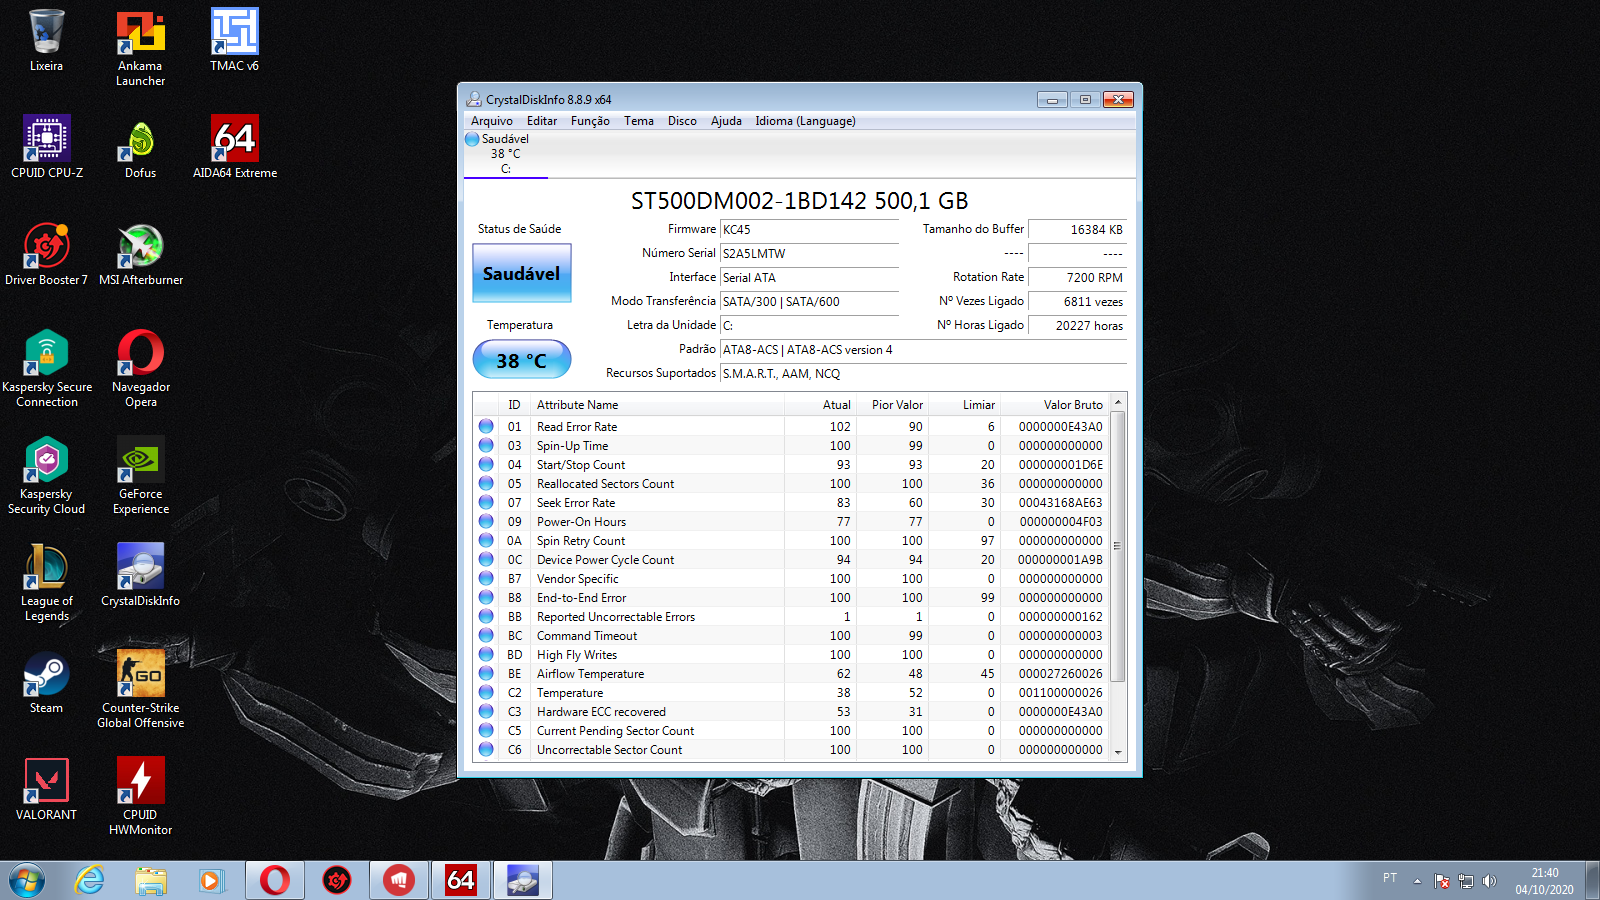The height and width of the screenshot is (900, 1600).
Task: Select the CPUID CPU-Z desktop shortcut
Action: [x=47, y=147]
